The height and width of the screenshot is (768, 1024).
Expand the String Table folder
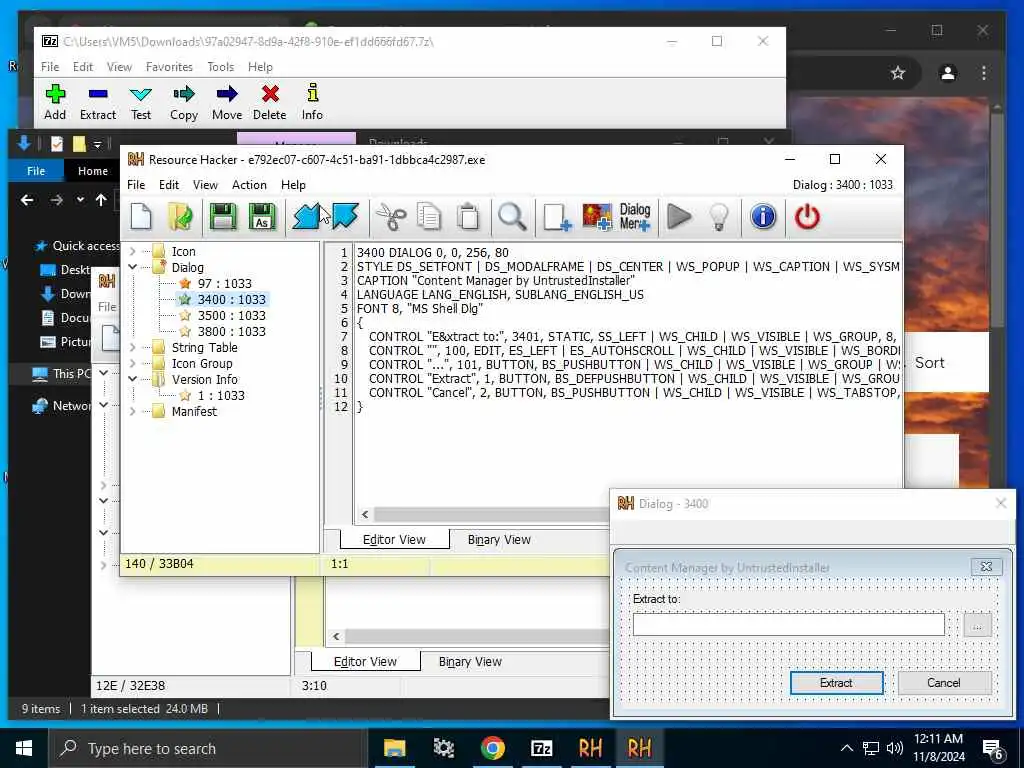(133, 347)
